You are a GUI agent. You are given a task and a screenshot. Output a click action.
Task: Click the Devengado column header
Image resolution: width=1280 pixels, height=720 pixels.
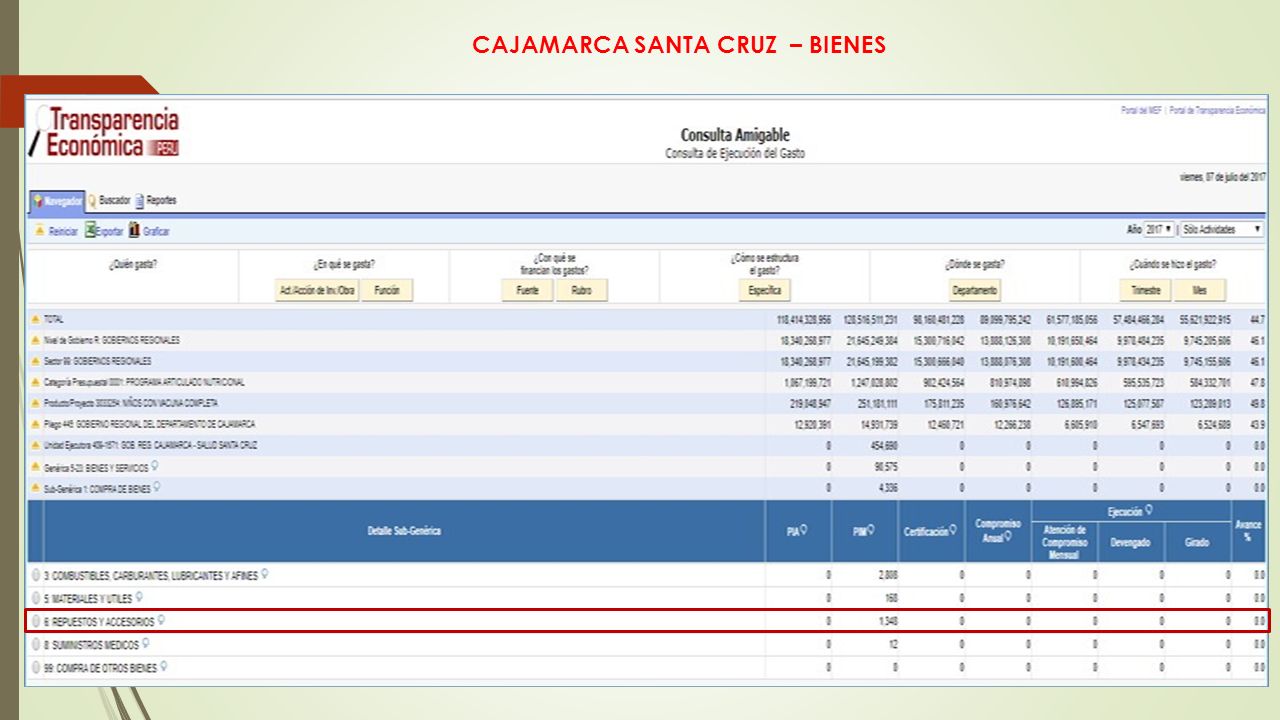tap(1131, 542)
